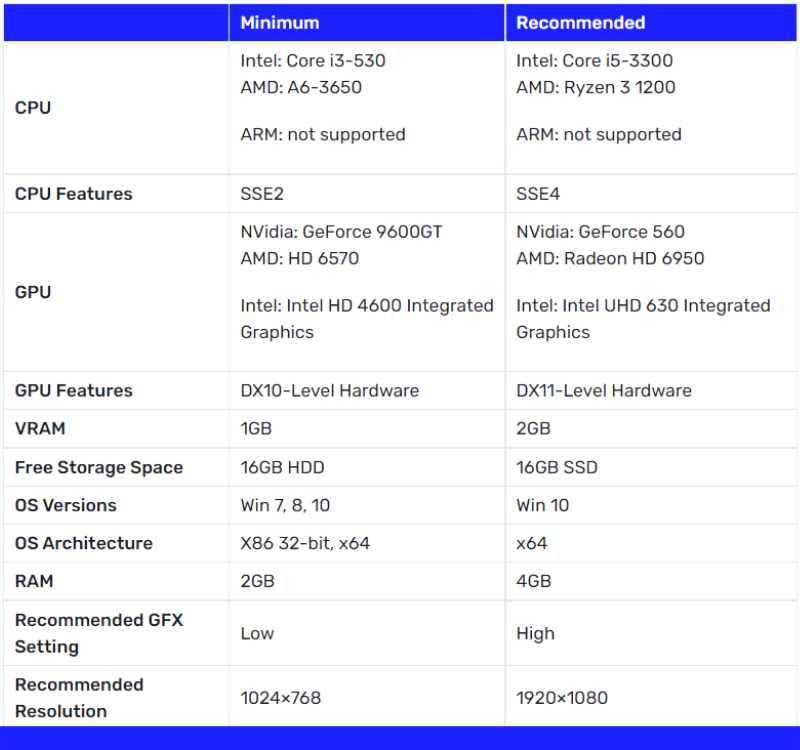
Task: Click the VRAM row label
Action: coord(40,429)
